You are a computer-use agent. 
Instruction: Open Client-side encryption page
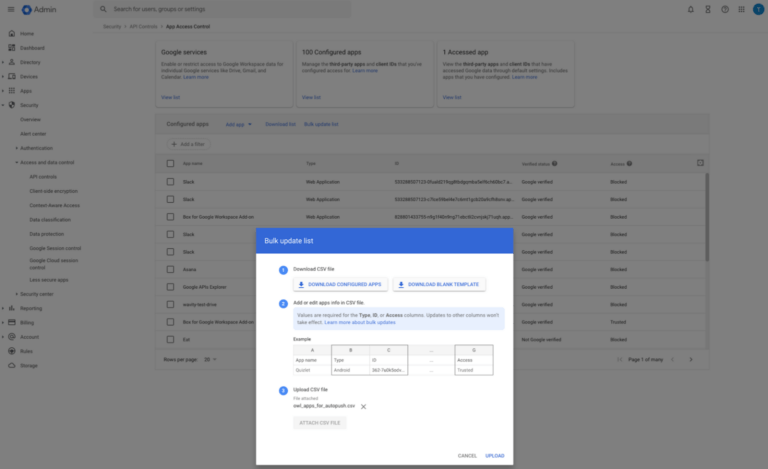[x=53, y=191]
